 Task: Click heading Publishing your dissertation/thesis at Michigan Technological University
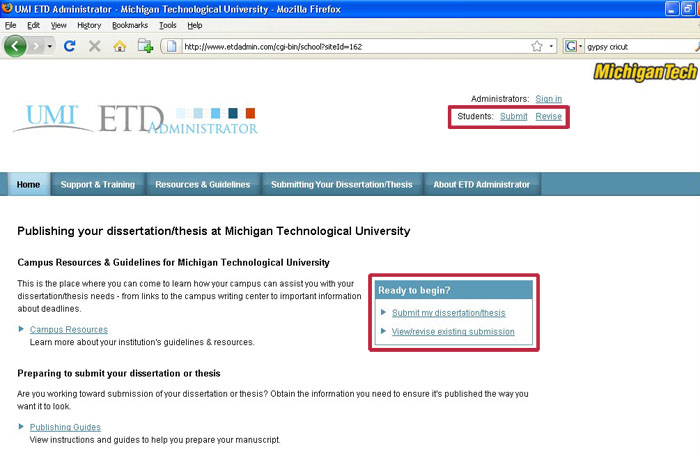214,231
